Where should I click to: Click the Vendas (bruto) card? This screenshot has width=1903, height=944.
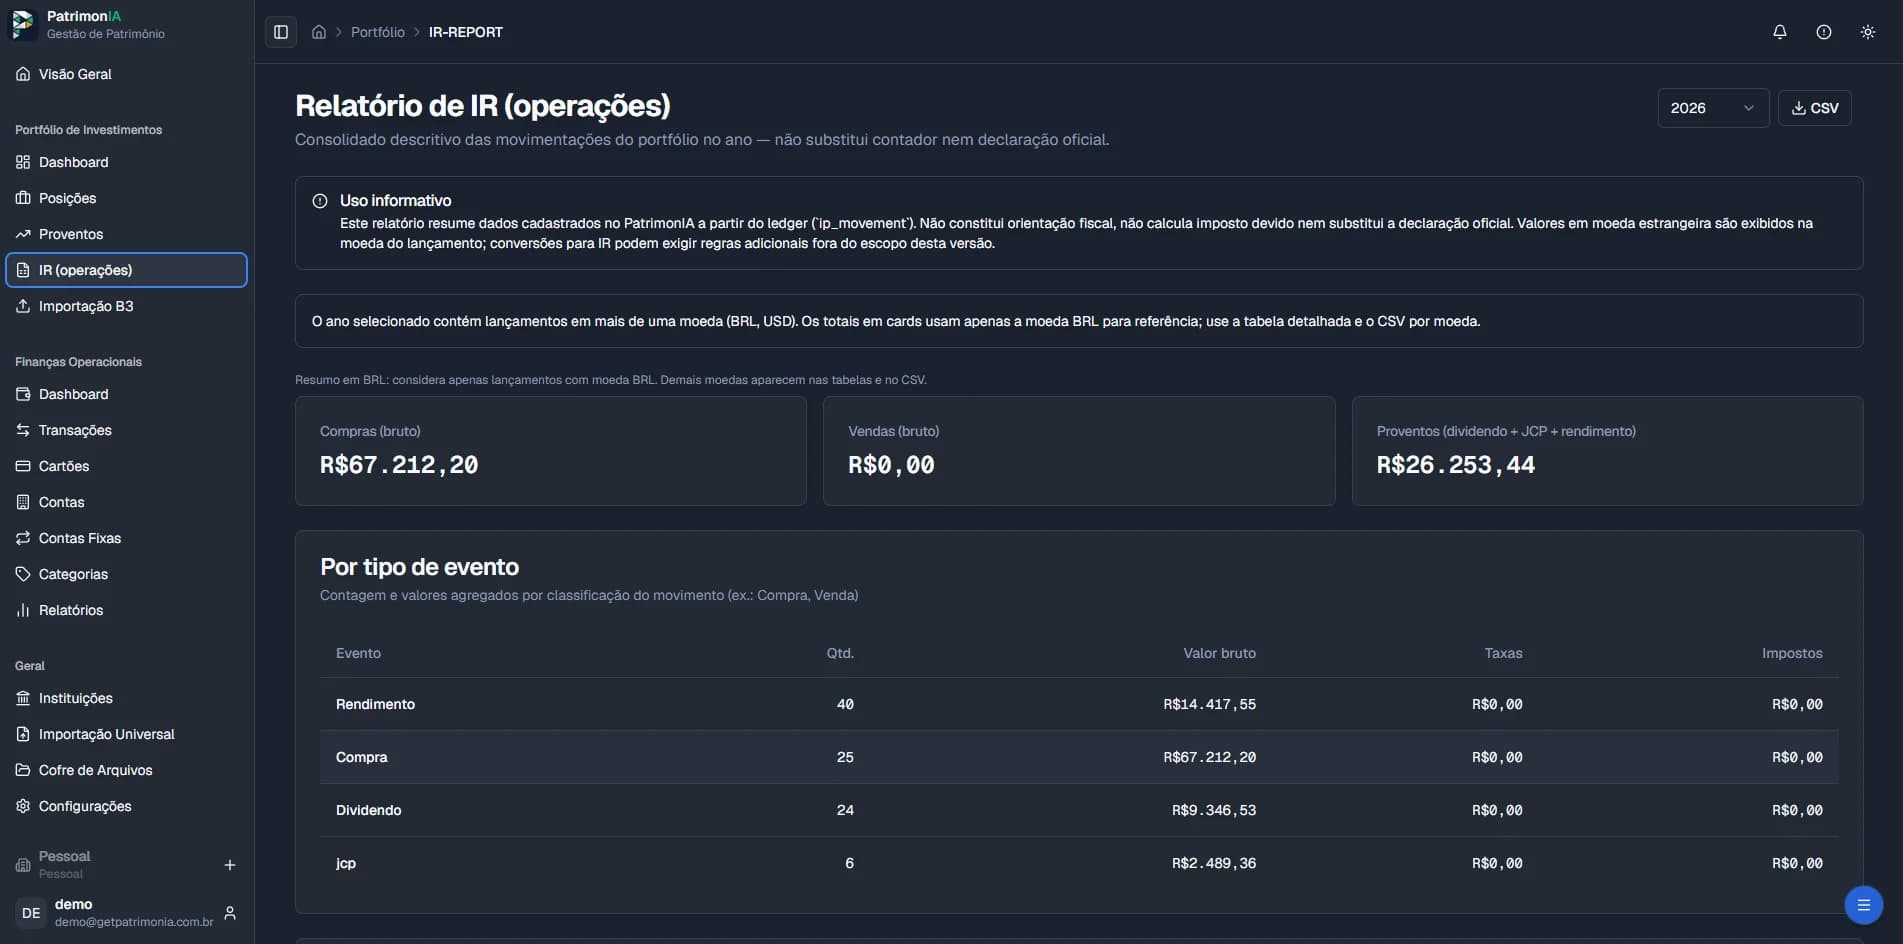tap(1079, 451)
